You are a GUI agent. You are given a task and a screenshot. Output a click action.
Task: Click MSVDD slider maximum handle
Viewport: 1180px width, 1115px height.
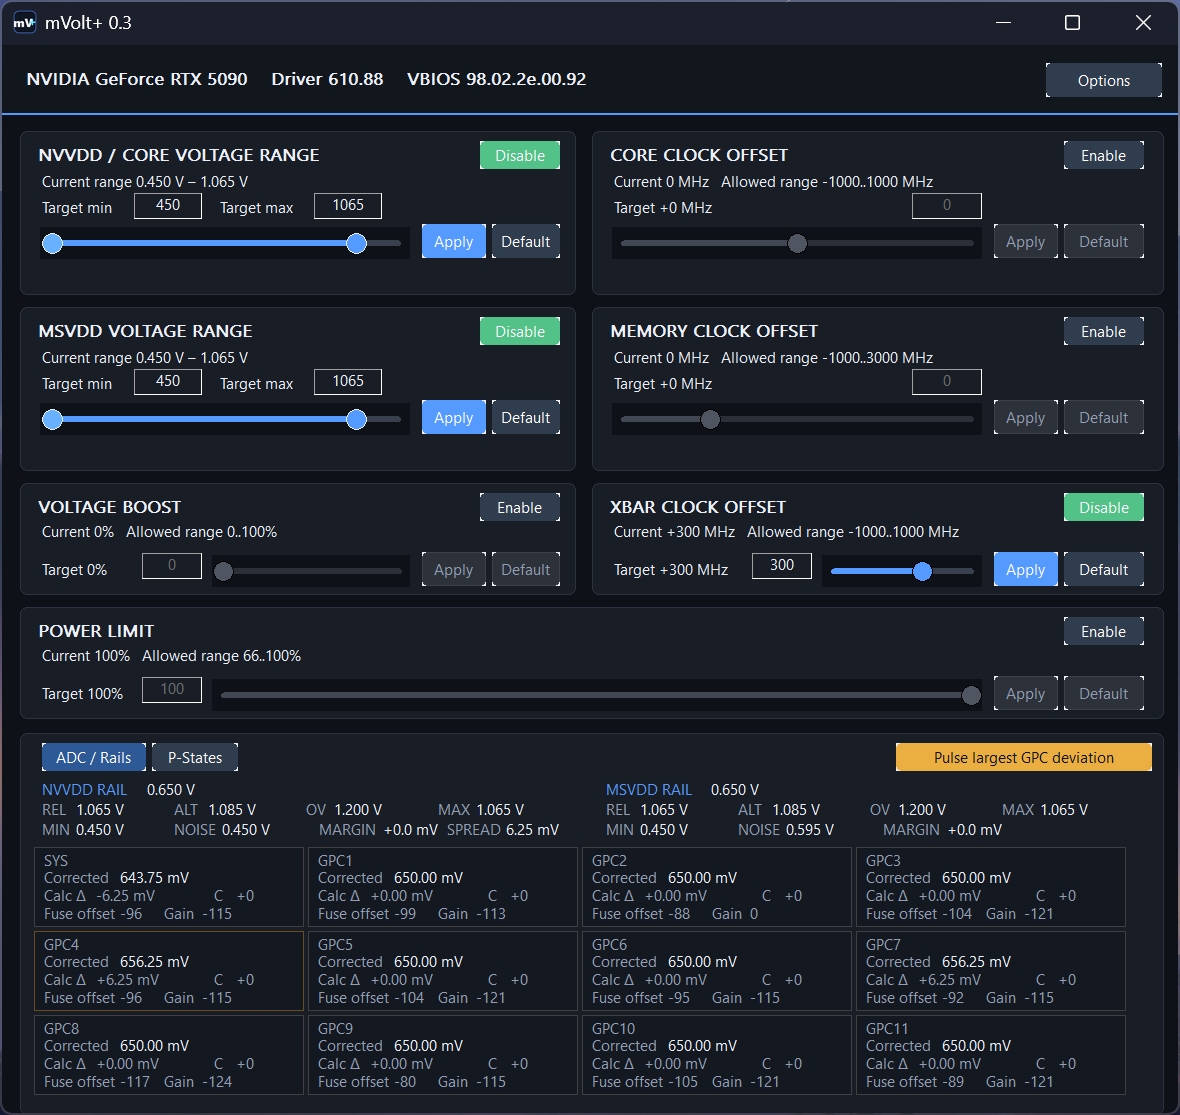(x=357, y=419)
